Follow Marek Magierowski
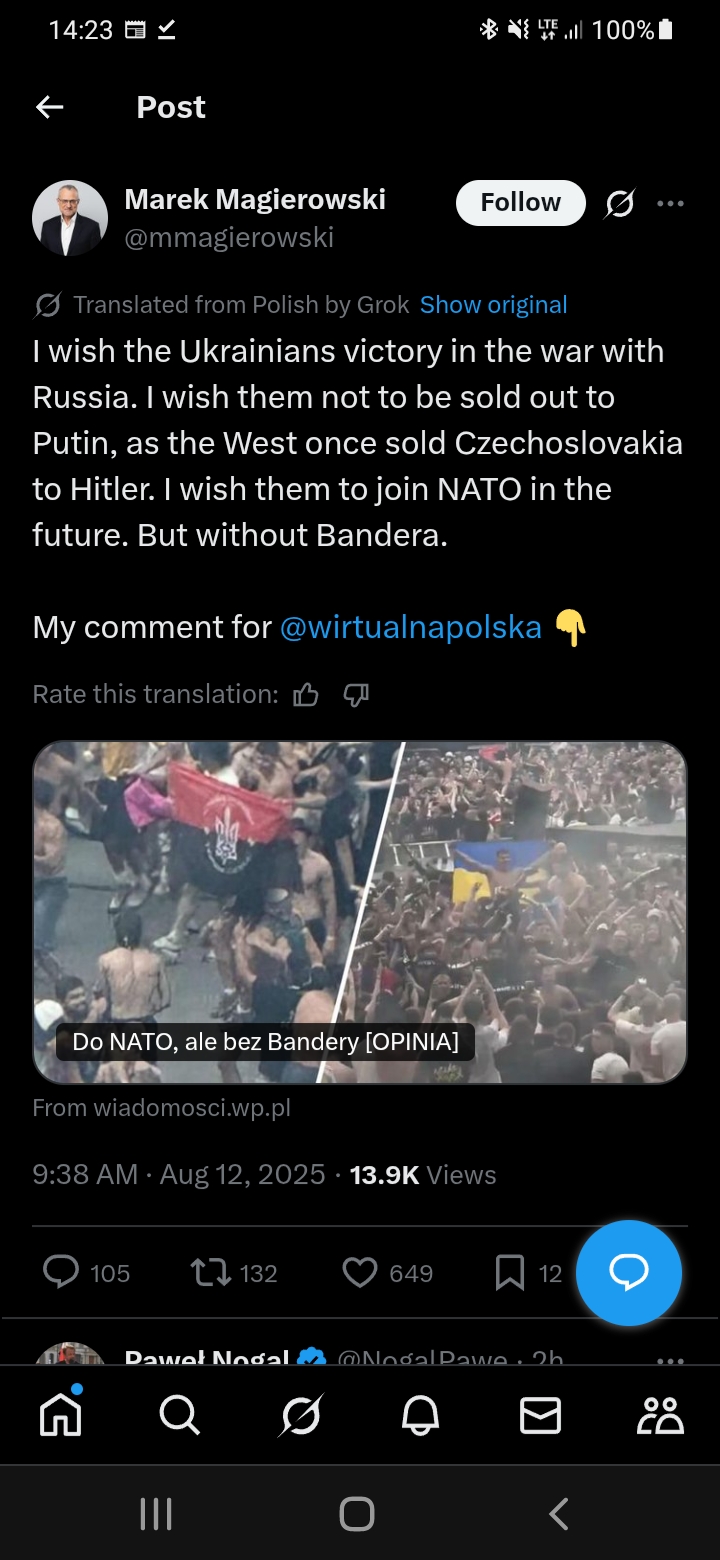 click(x=520, y=203)
